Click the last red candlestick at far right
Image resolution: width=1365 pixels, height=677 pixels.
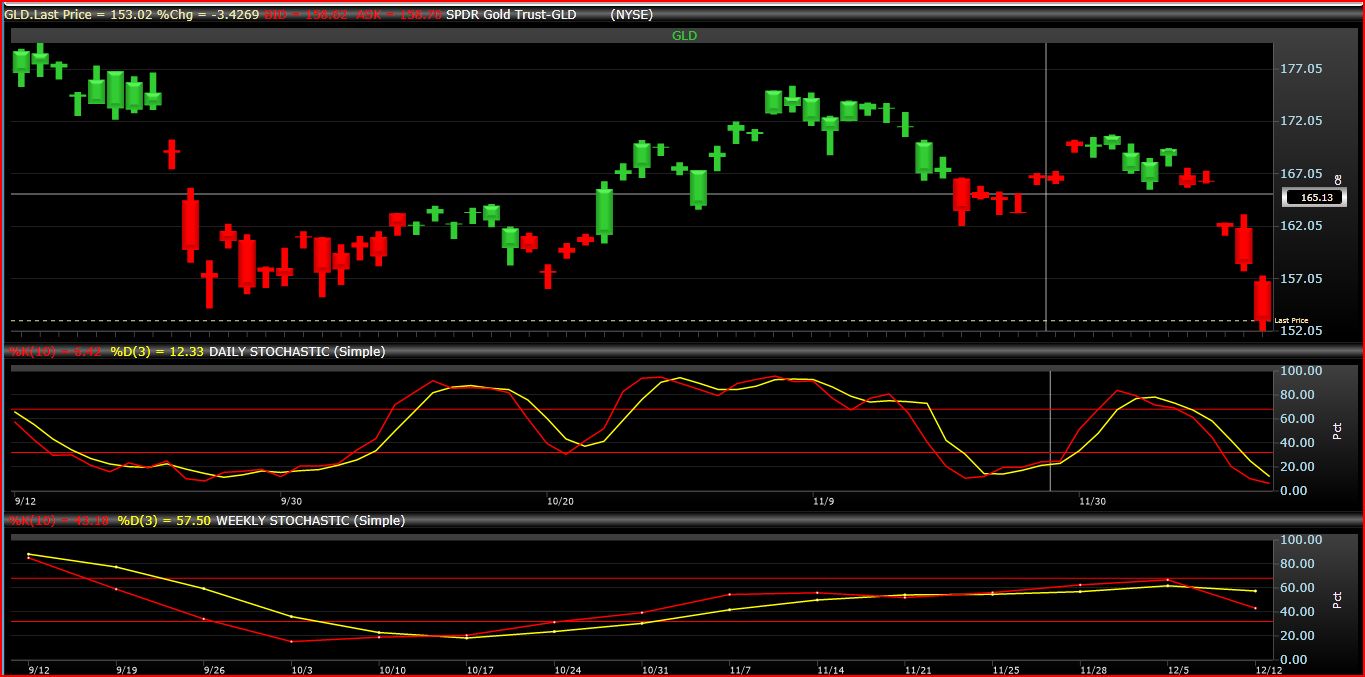tap(1262, 303)
